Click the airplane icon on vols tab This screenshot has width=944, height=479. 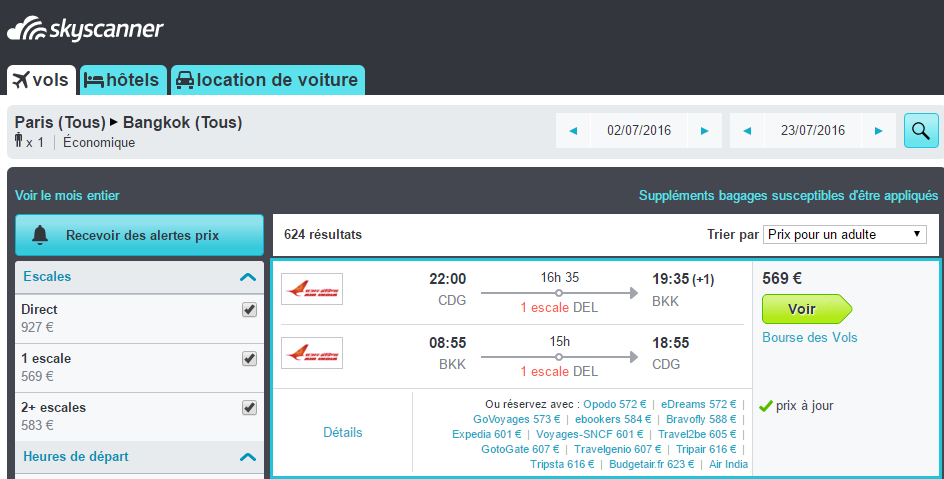coord(20,80)
